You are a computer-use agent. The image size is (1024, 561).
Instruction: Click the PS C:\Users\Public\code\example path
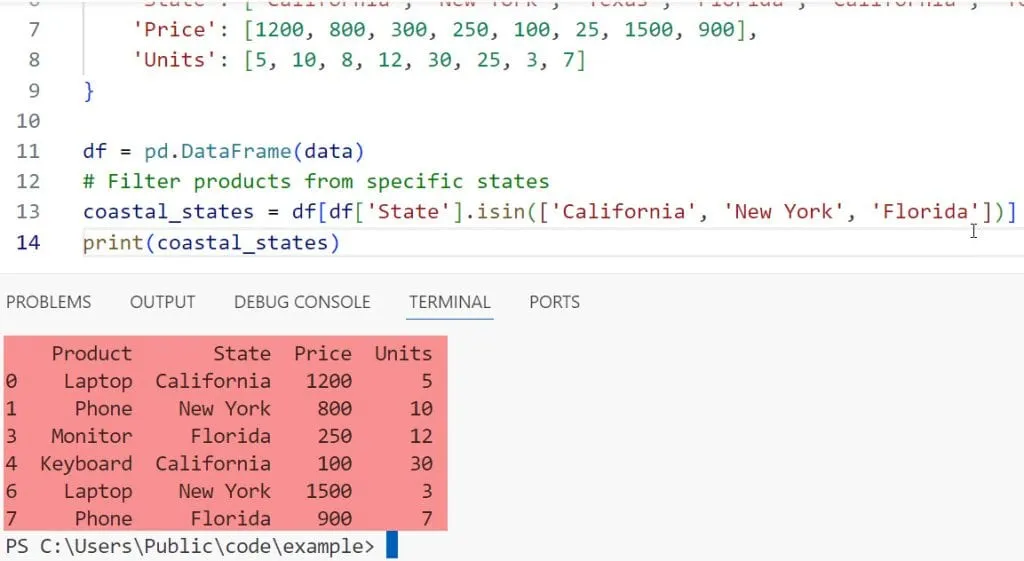tap(190, 546)
